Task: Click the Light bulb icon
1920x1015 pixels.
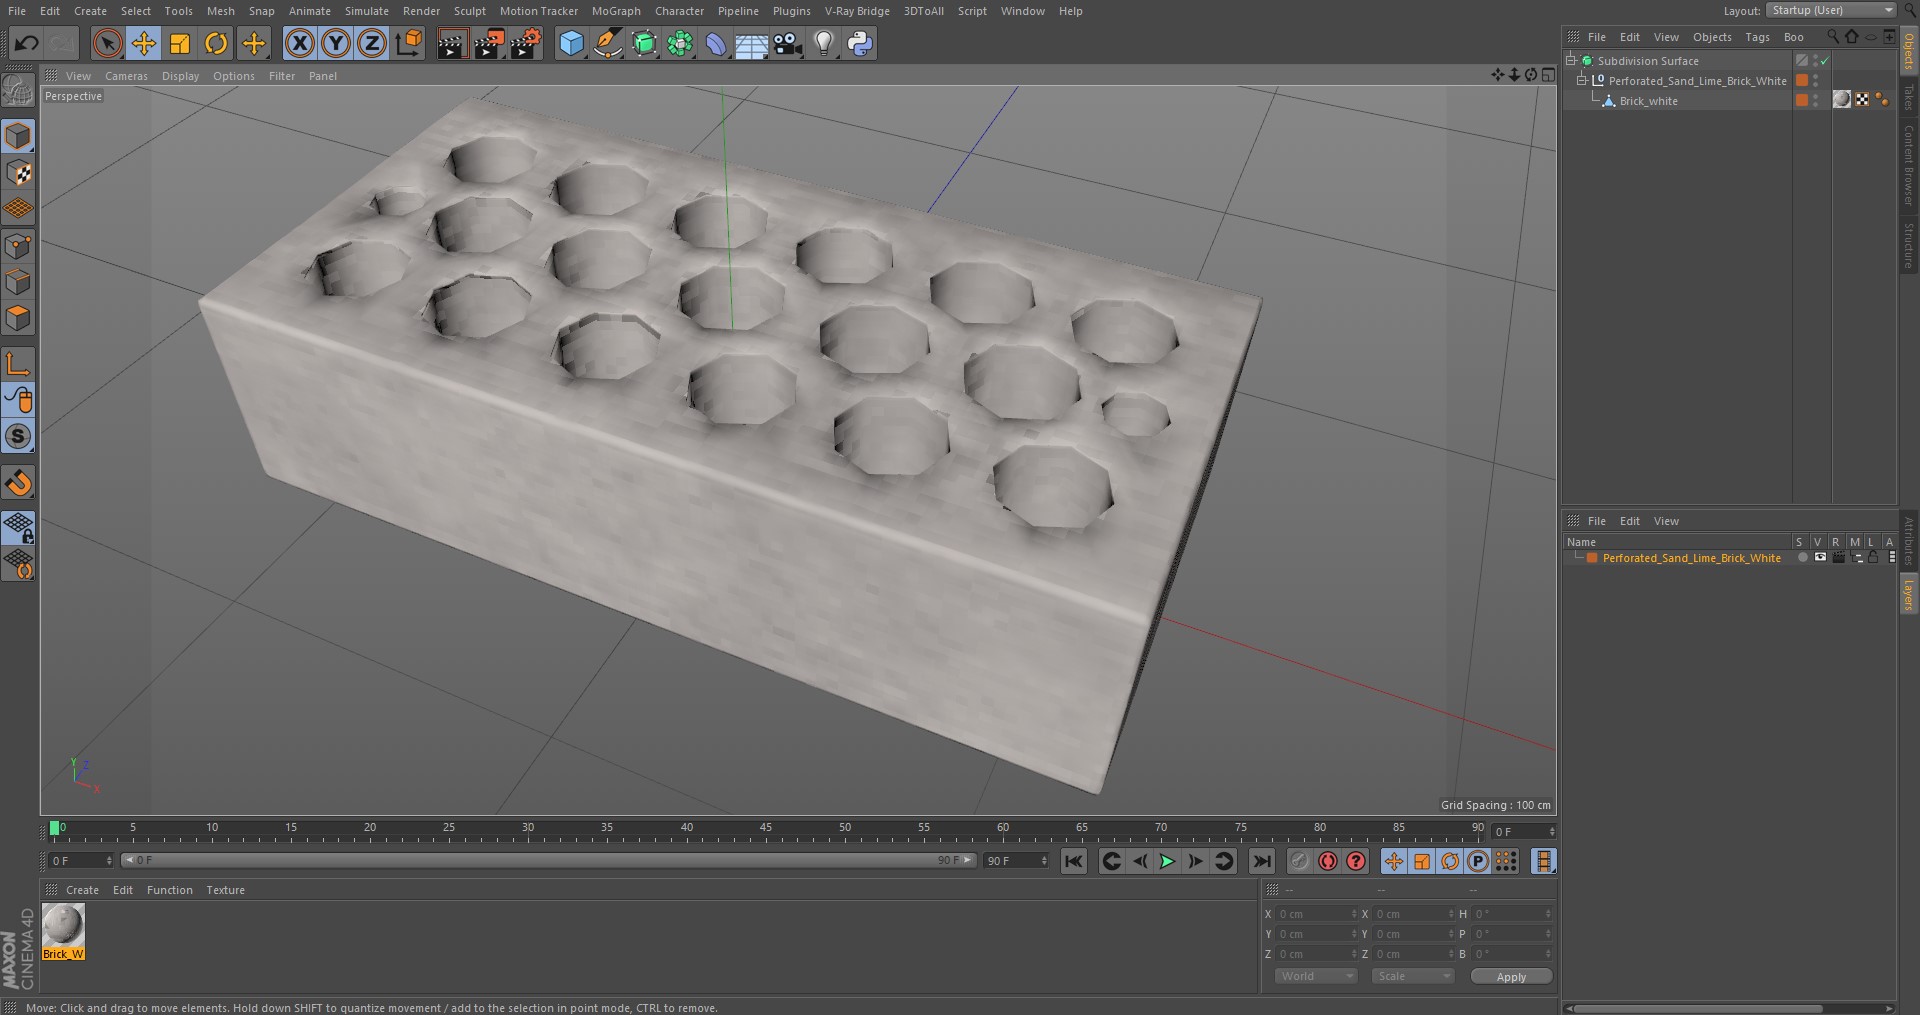Action: coord(823,43)
